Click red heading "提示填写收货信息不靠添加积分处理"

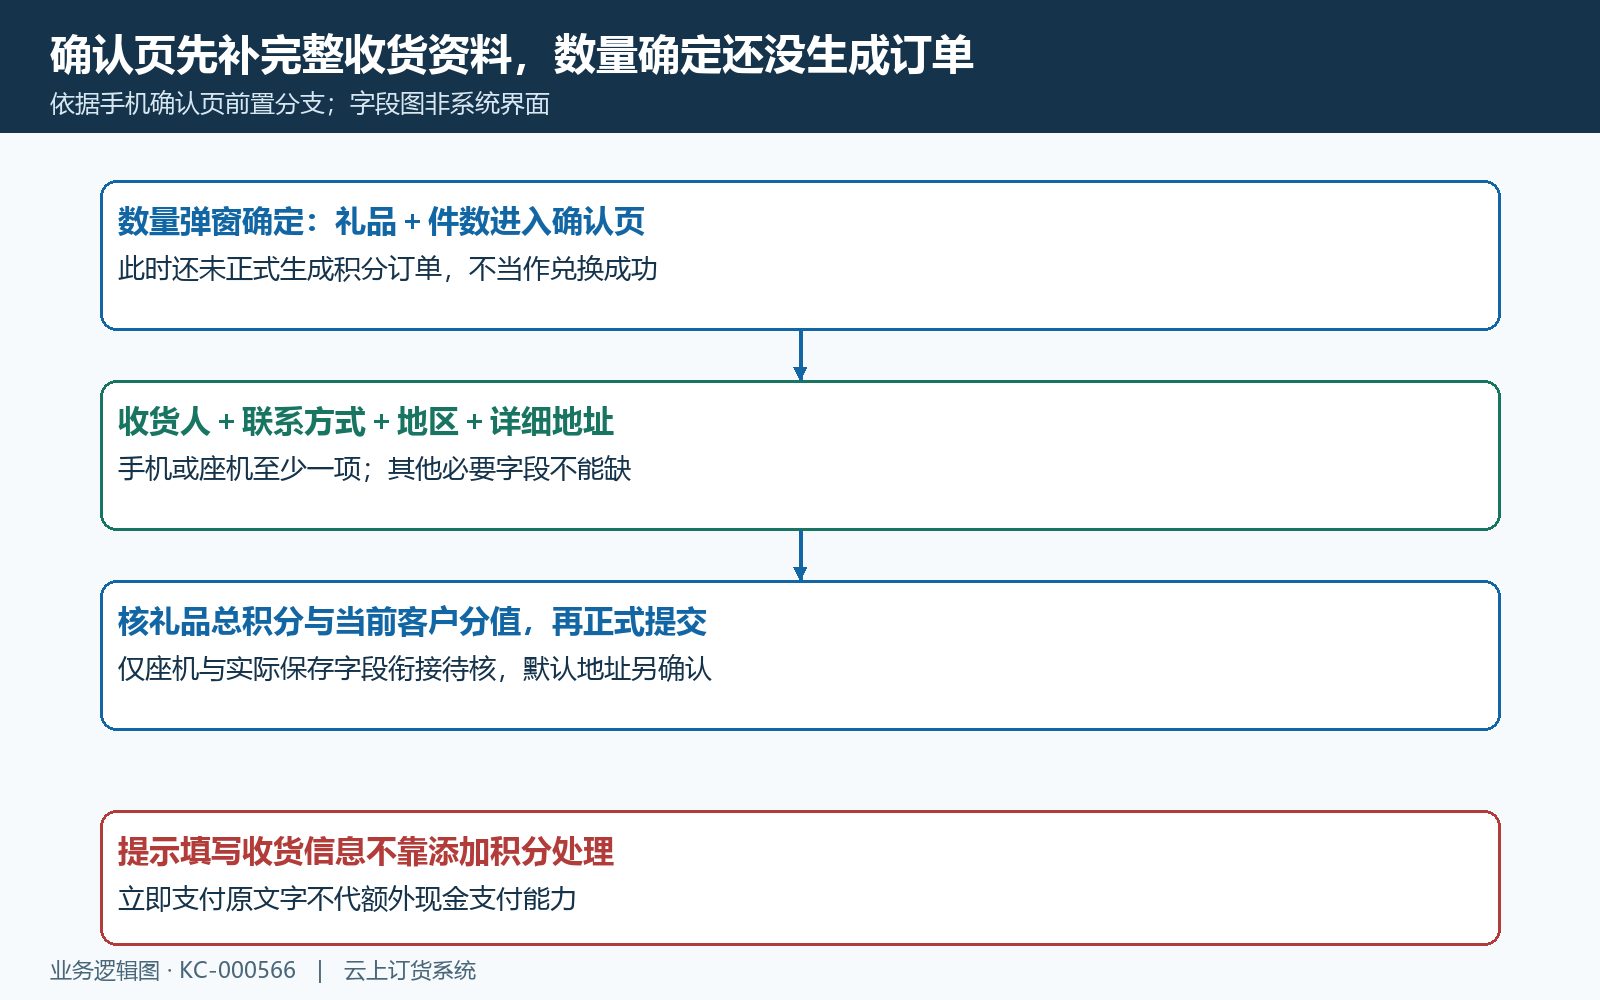point(366,851)
